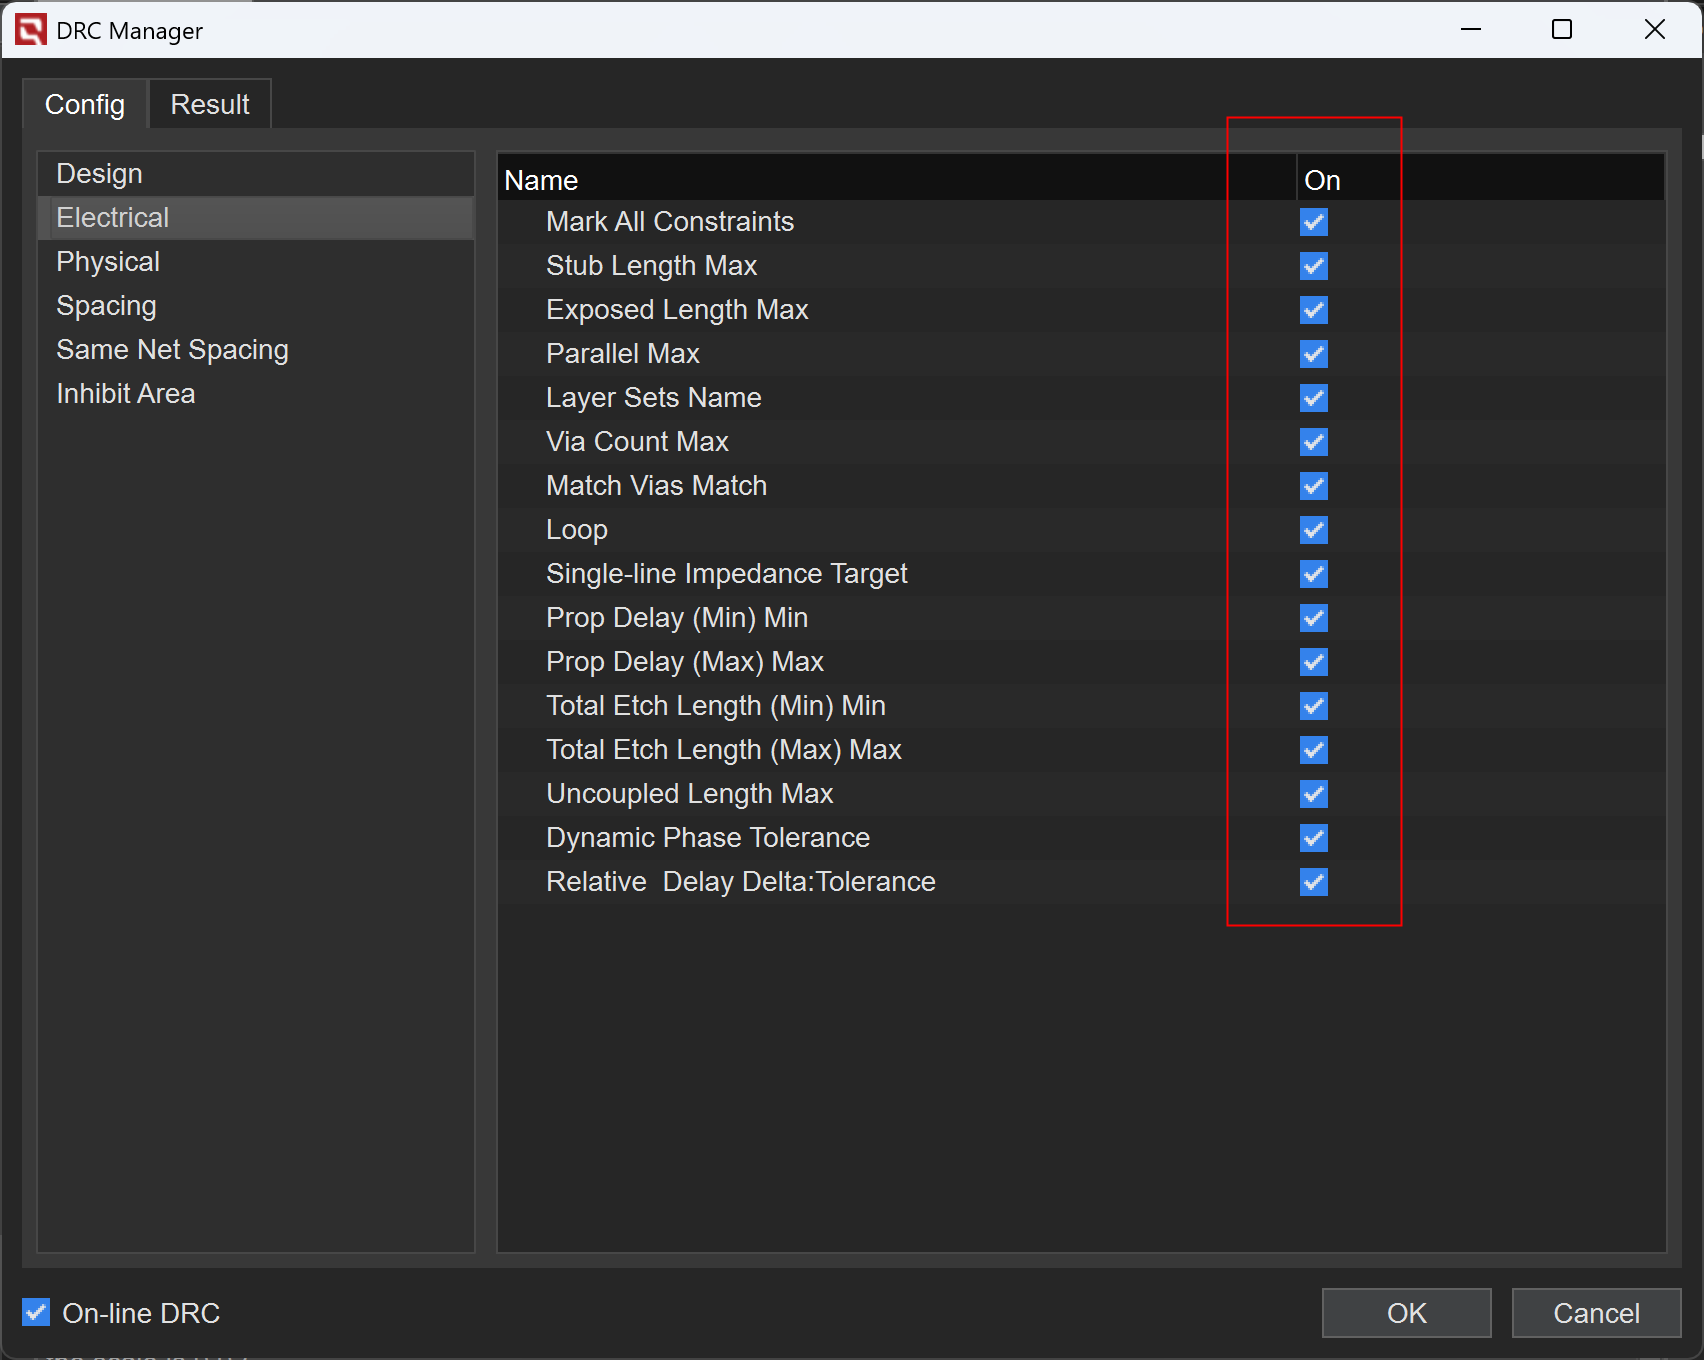Select Inhibit Area category

(x=125, y=394)
